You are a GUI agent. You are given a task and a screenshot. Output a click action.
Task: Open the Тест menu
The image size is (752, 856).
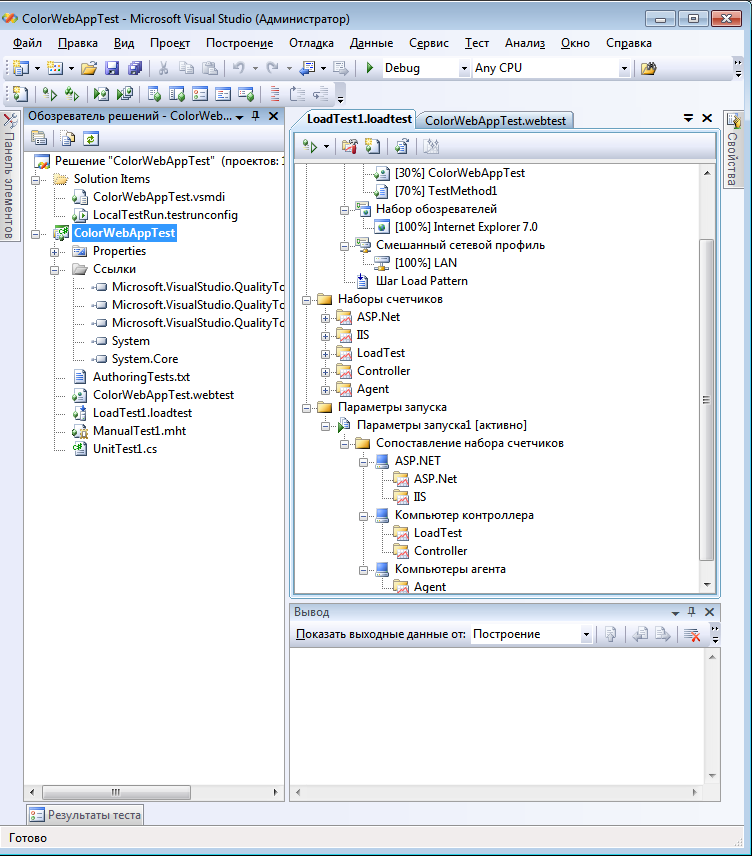477,43
